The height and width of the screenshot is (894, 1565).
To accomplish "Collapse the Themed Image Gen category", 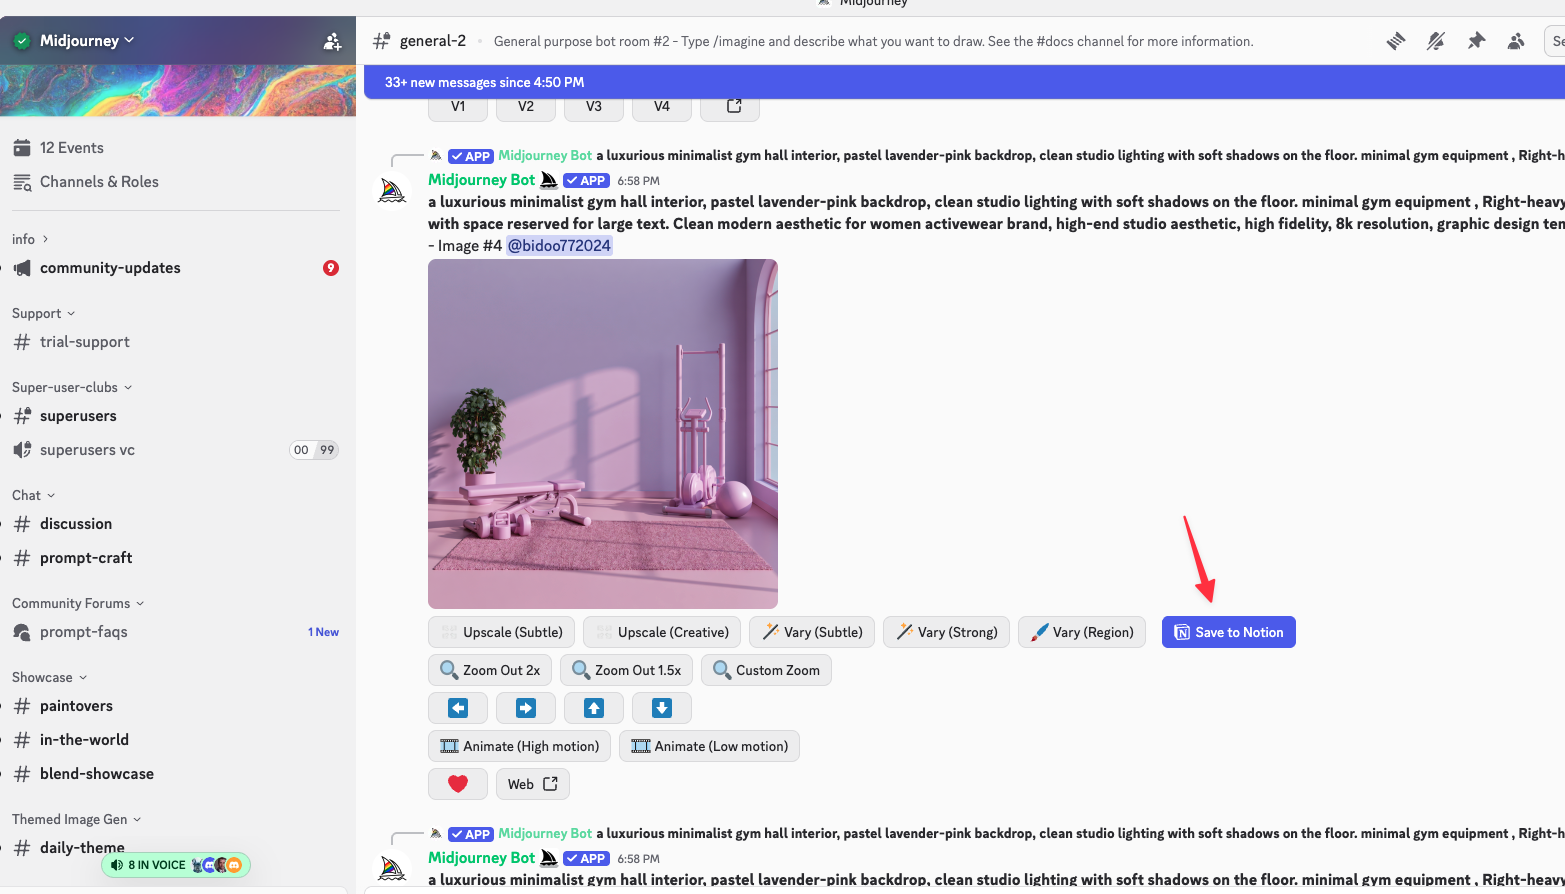I will click(76, 819).
